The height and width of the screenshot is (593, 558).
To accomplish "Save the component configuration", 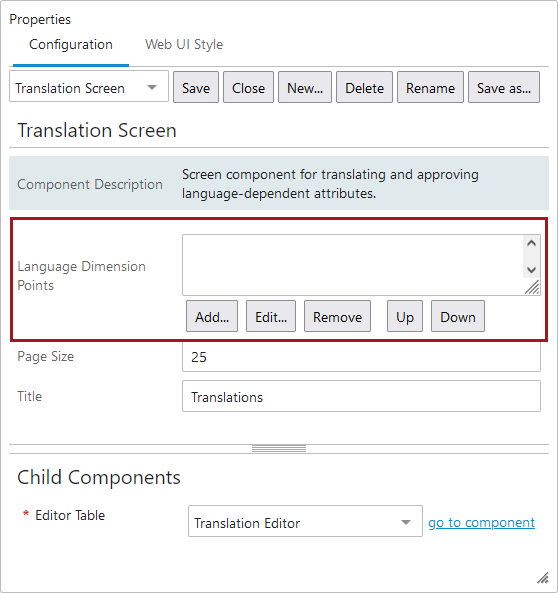I will click(x=196, y=87).
